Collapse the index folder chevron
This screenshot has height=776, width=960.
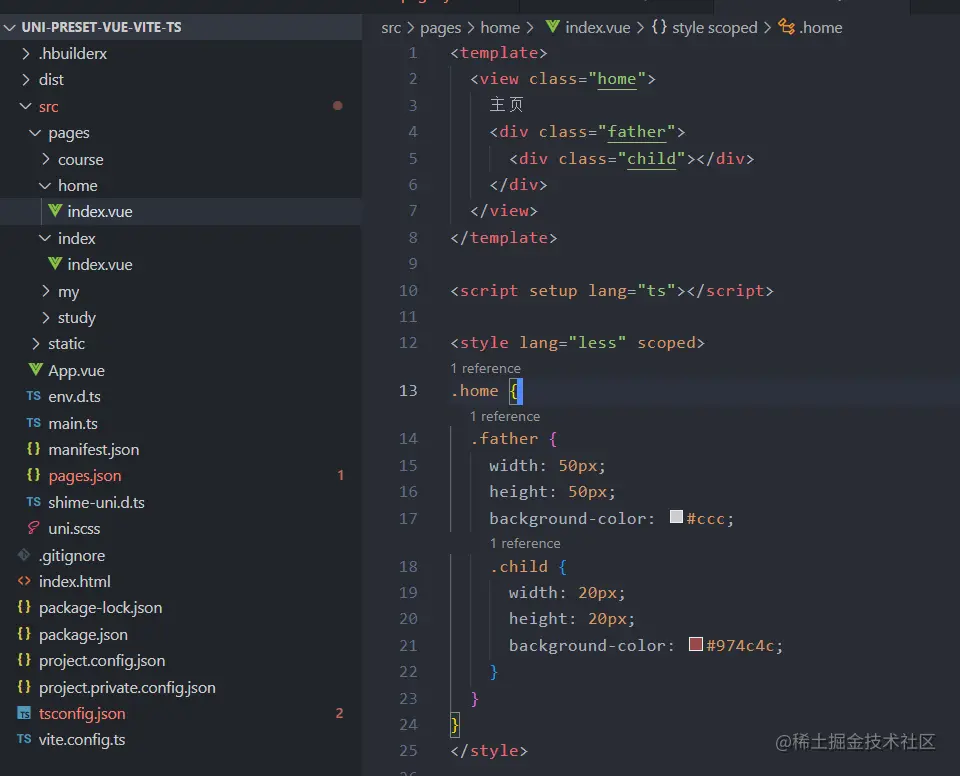tap(45, 238)
